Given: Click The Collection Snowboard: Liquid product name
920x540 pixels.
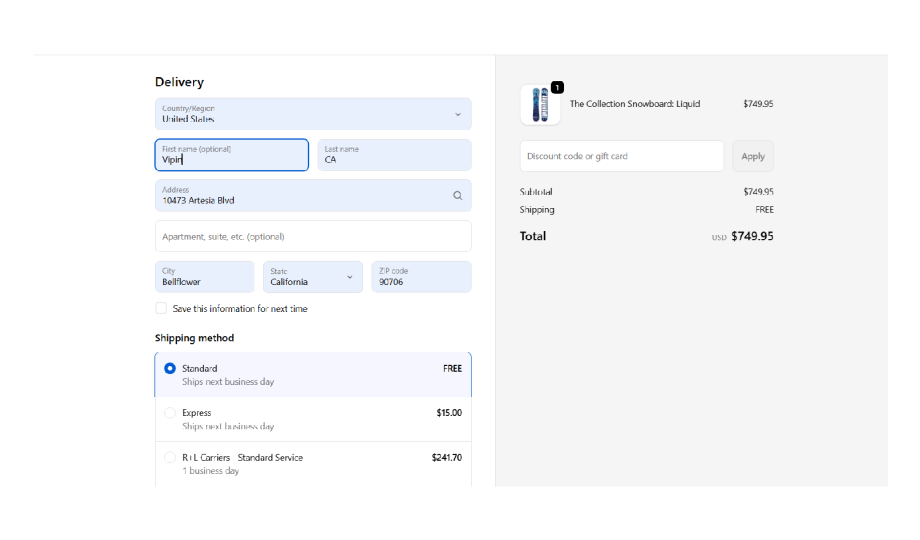Looking at the screenshot, I should (635, 104).
